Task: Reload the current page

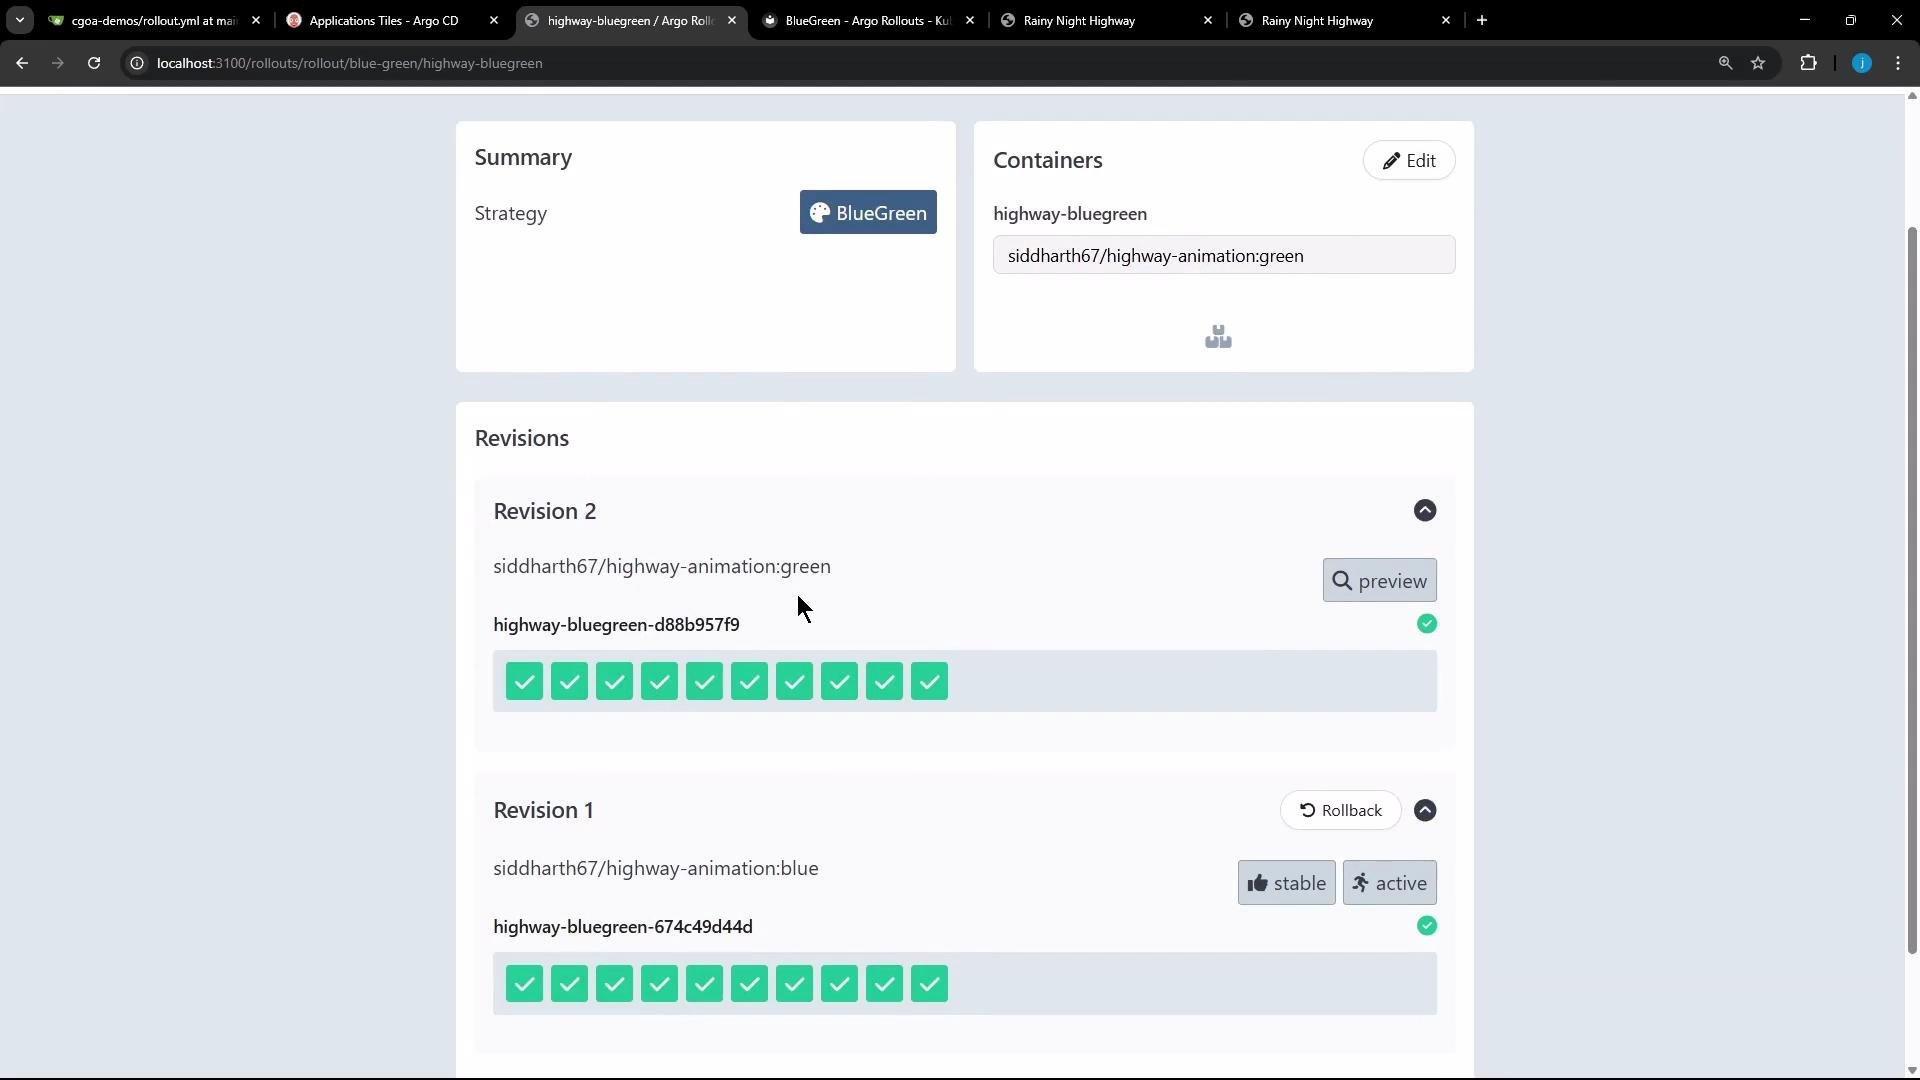Action: pos(94,63)
